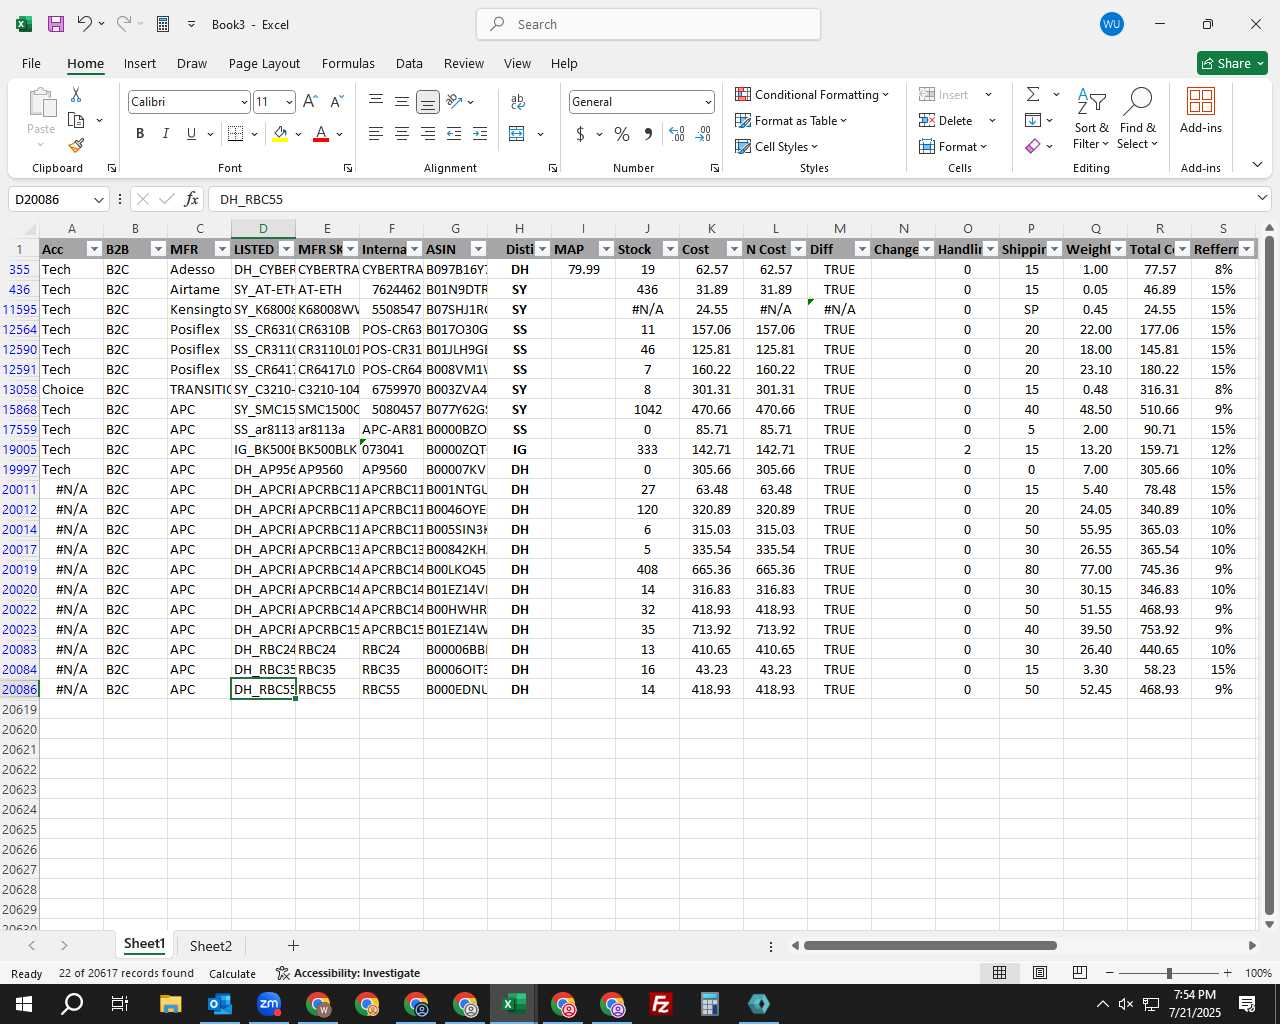The width and height of the screenshot is (1280, 1024).
Task: Toggle Normal view in status bar
Action: [999, 973]
